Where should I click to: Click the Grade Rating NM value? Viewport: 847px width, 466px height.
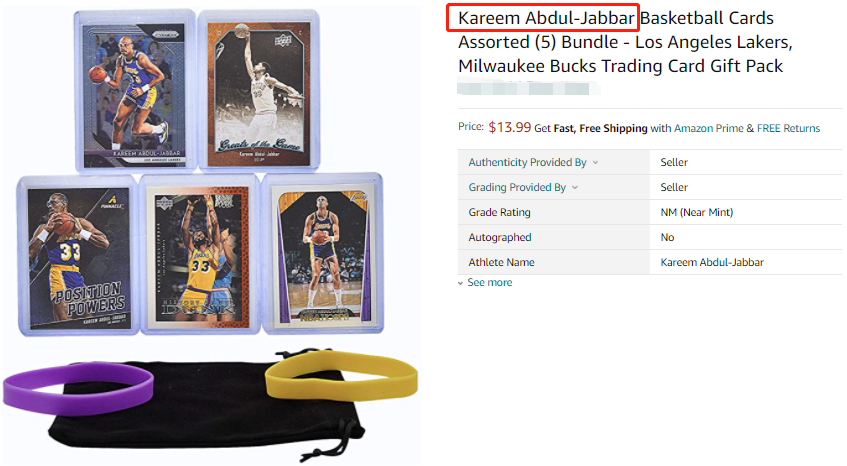(x=696, y=212)
